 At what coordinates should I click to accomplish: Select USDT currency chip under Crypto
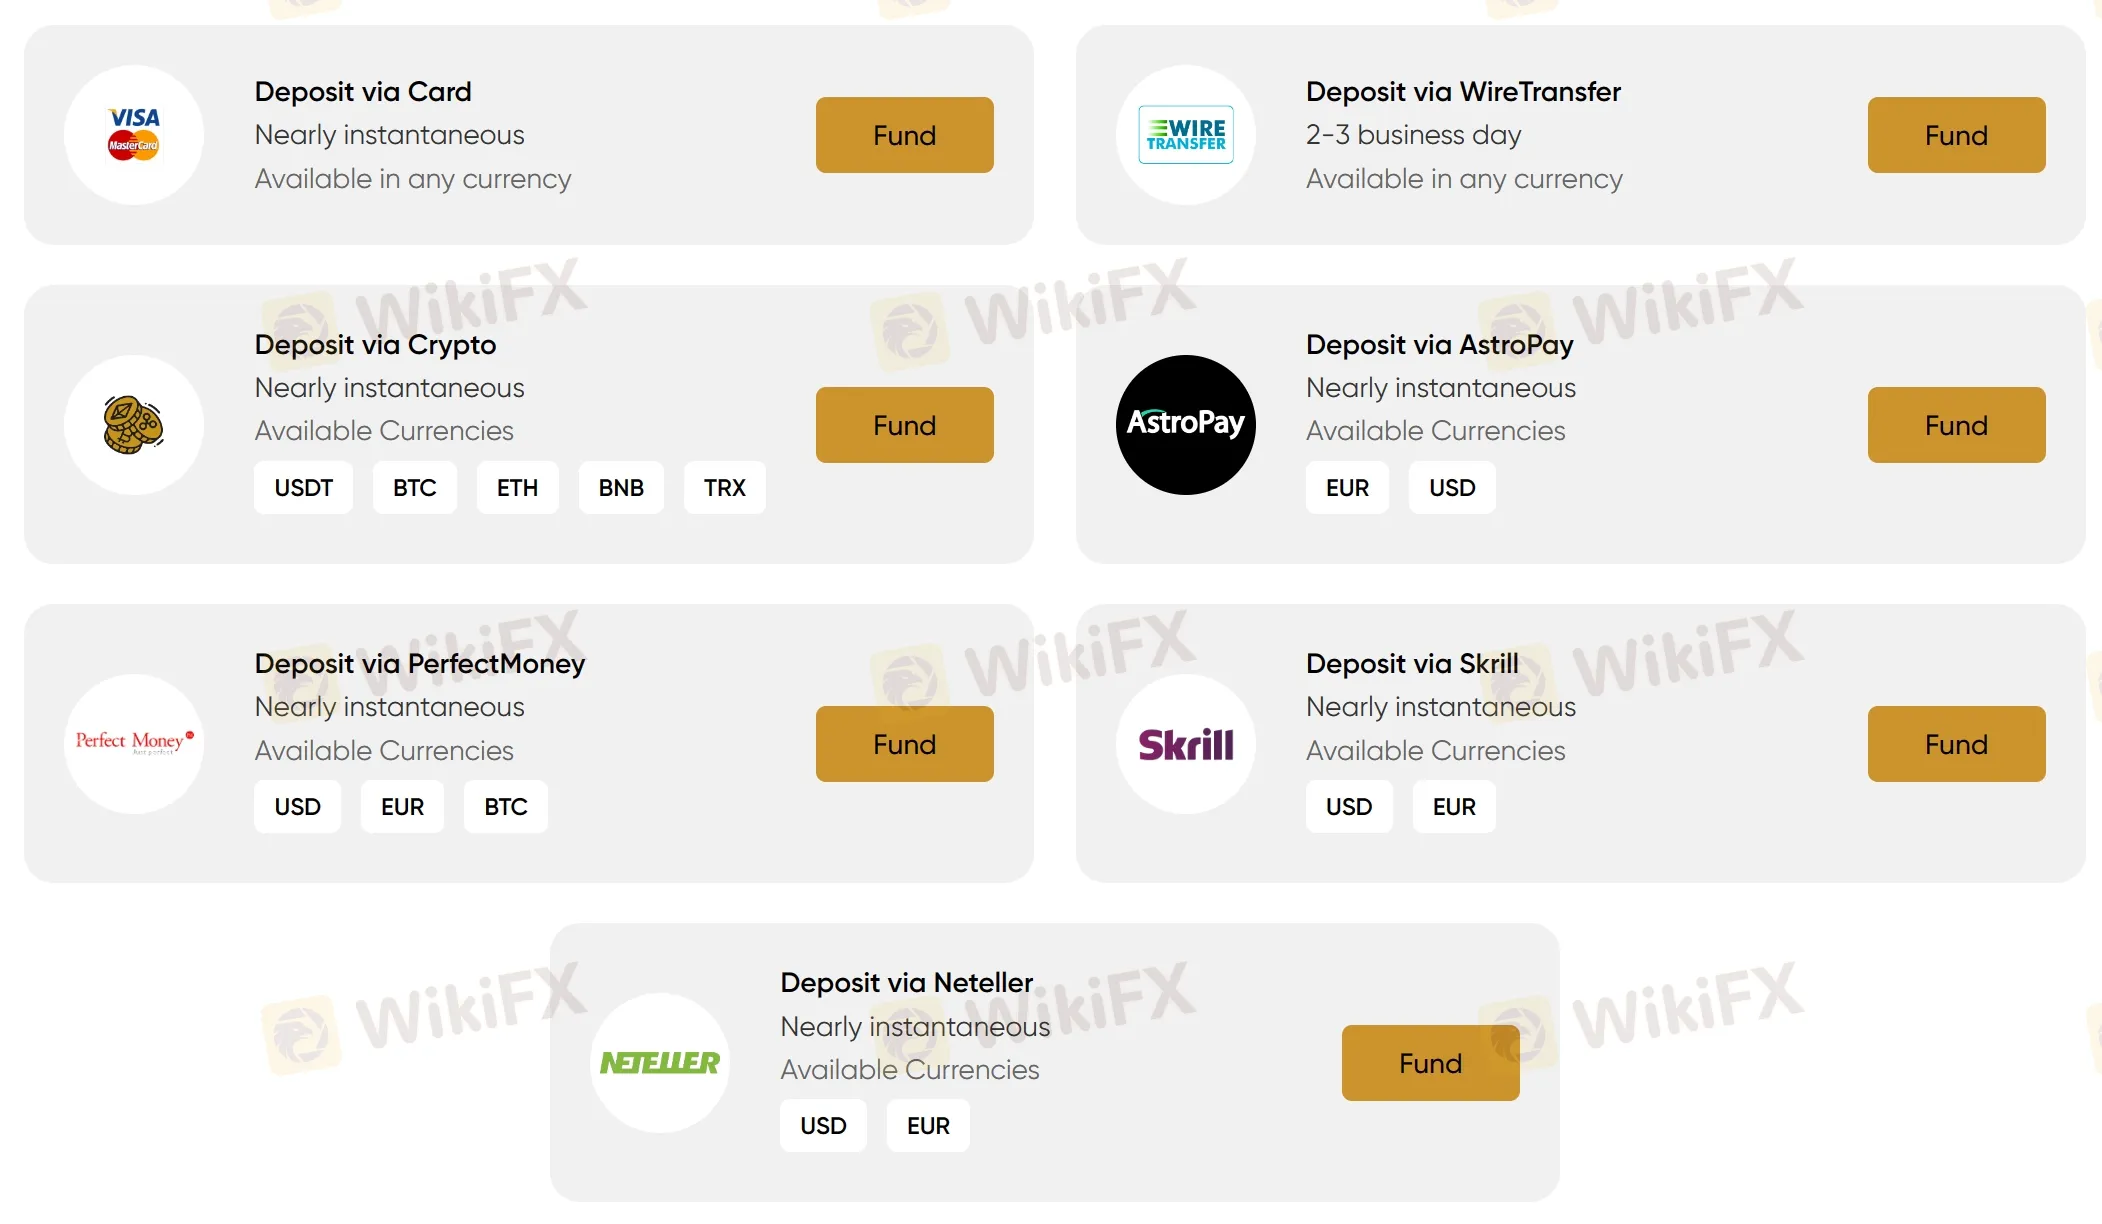point(303,488)
